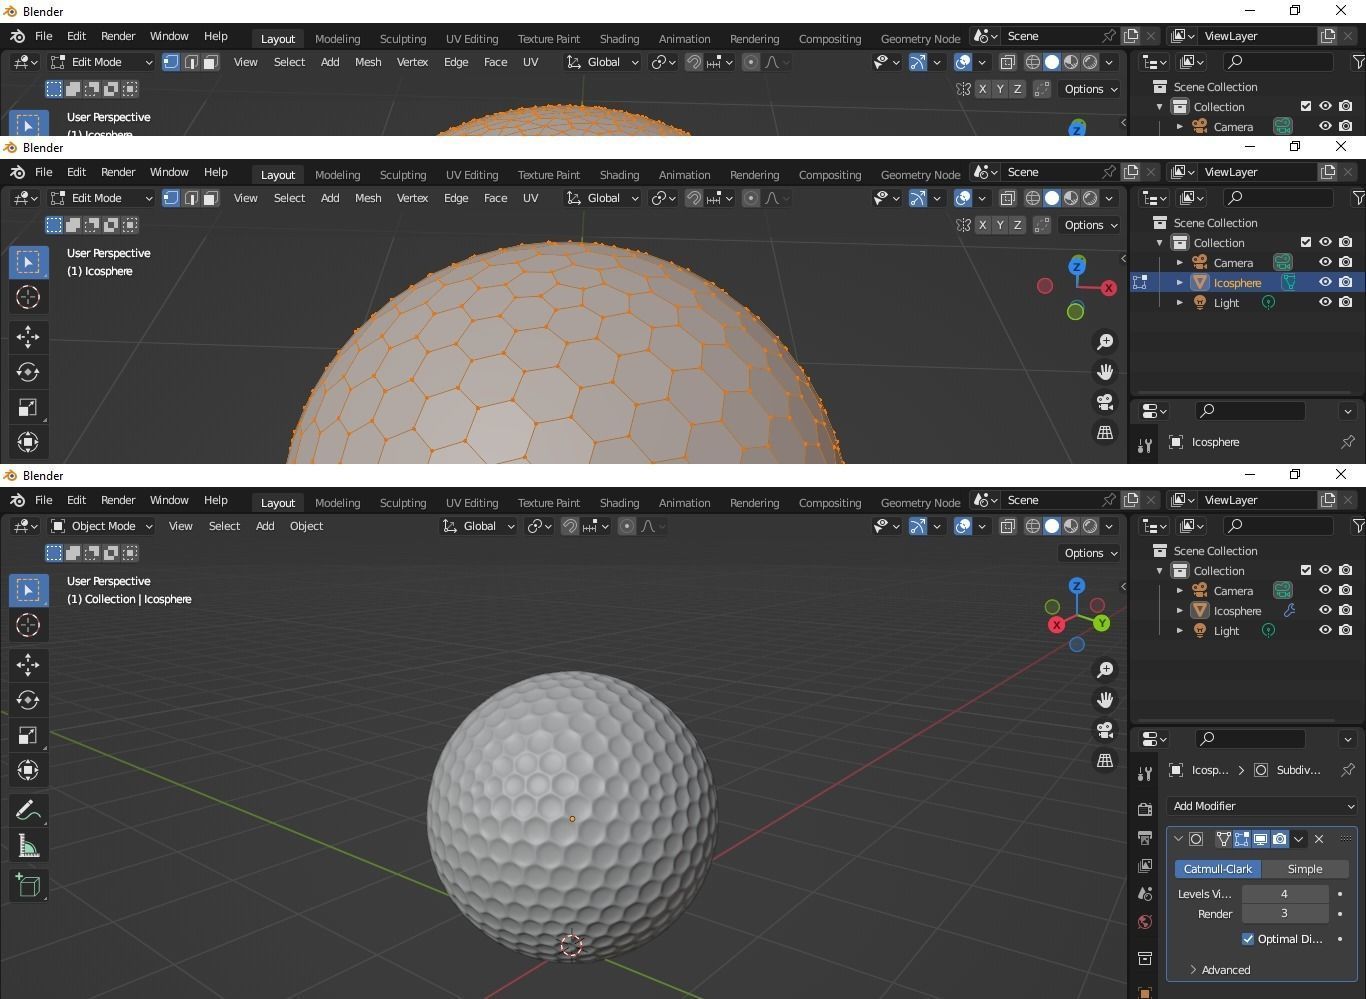Select the Move tool in the toolbar
1366x999 pixels.
(x=28, y=663)
